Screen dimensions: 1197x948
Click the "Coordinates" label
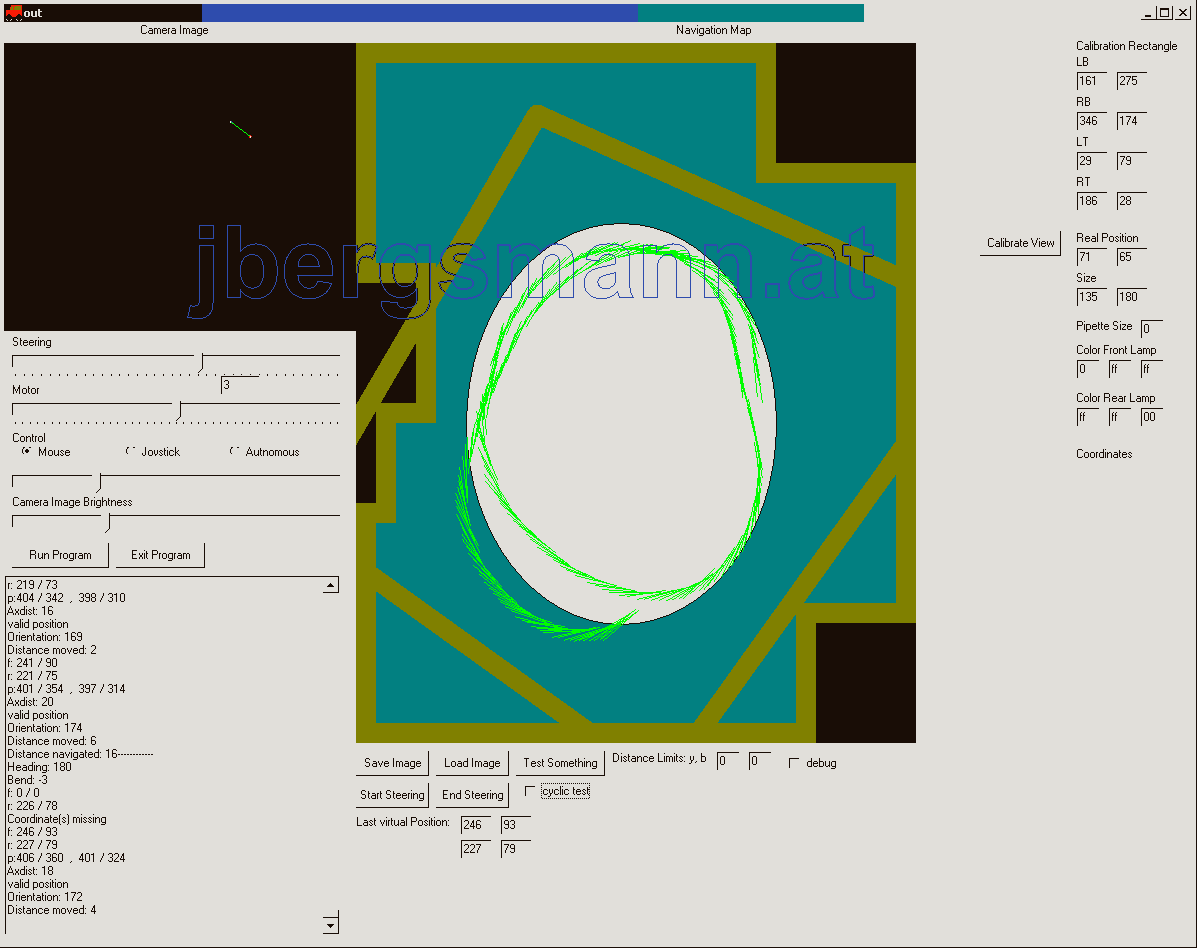coord(1104,454)
